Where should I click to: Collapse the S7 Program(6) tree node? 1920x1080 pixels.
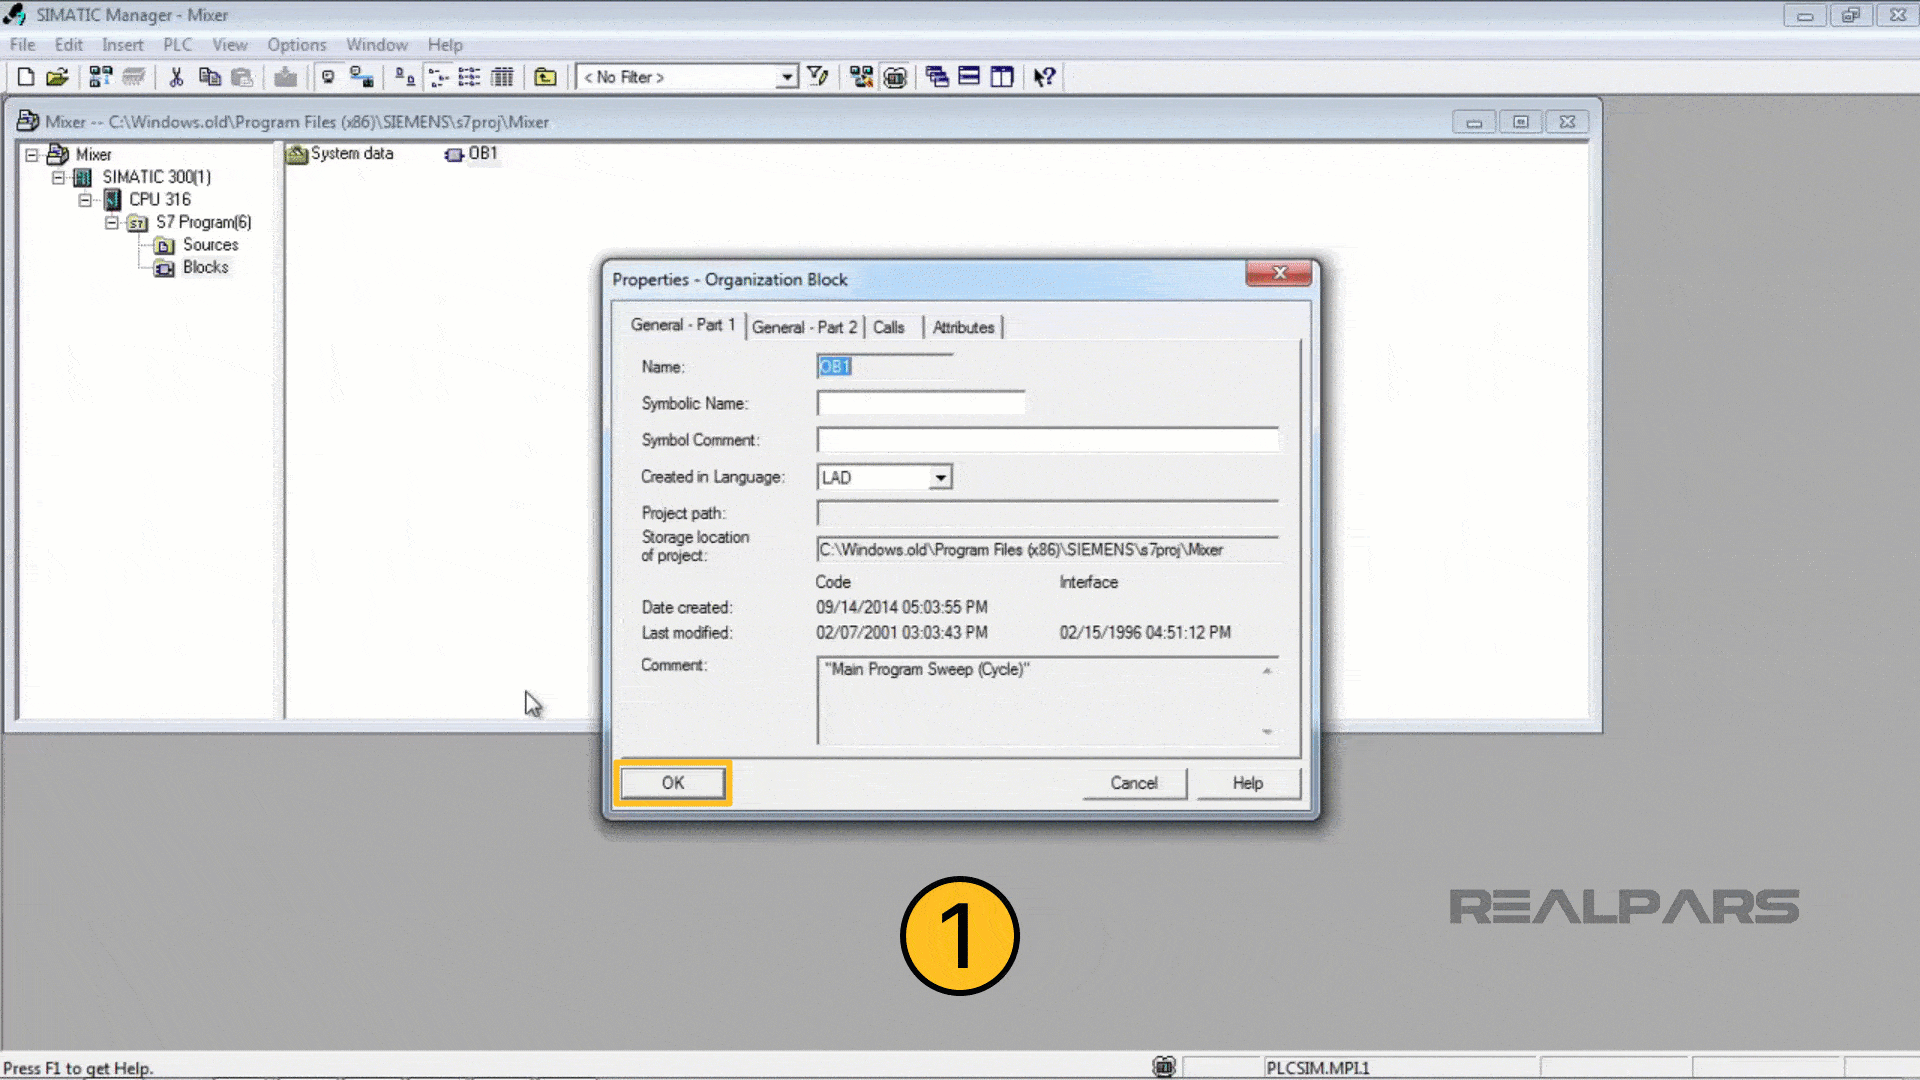(113, 222)
